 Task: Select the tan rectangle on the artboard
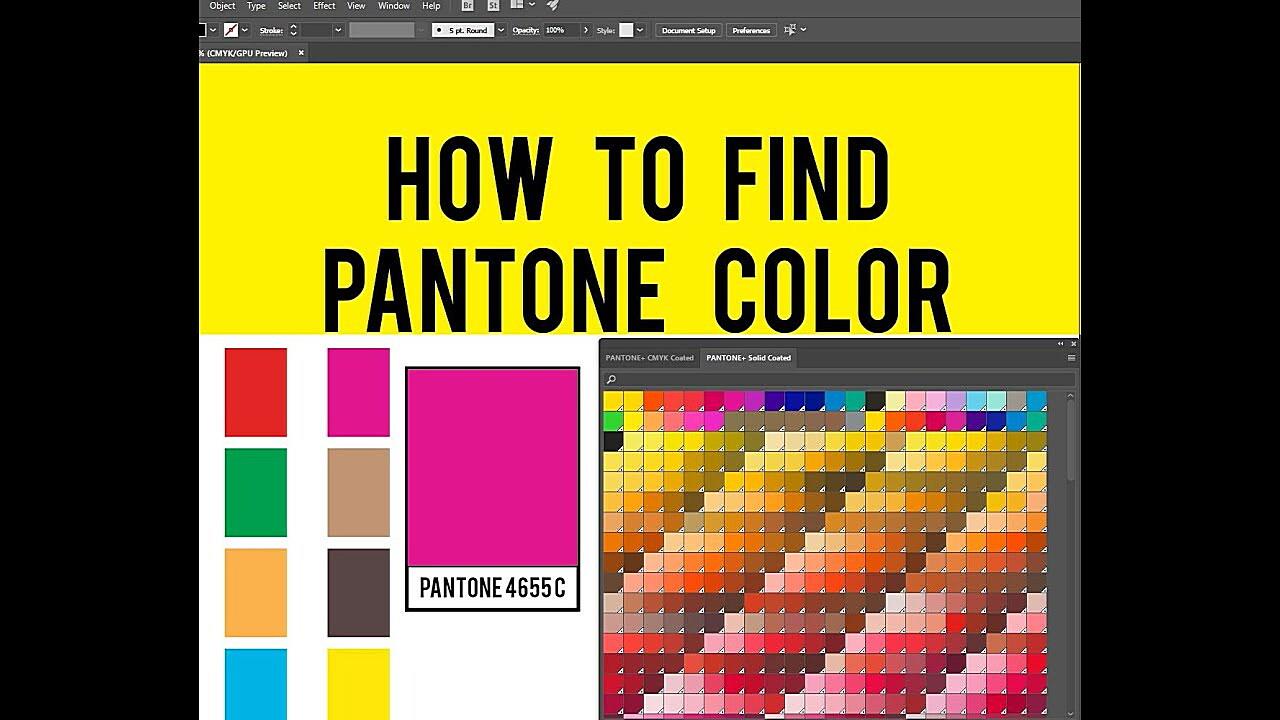[x=359, y=492]
